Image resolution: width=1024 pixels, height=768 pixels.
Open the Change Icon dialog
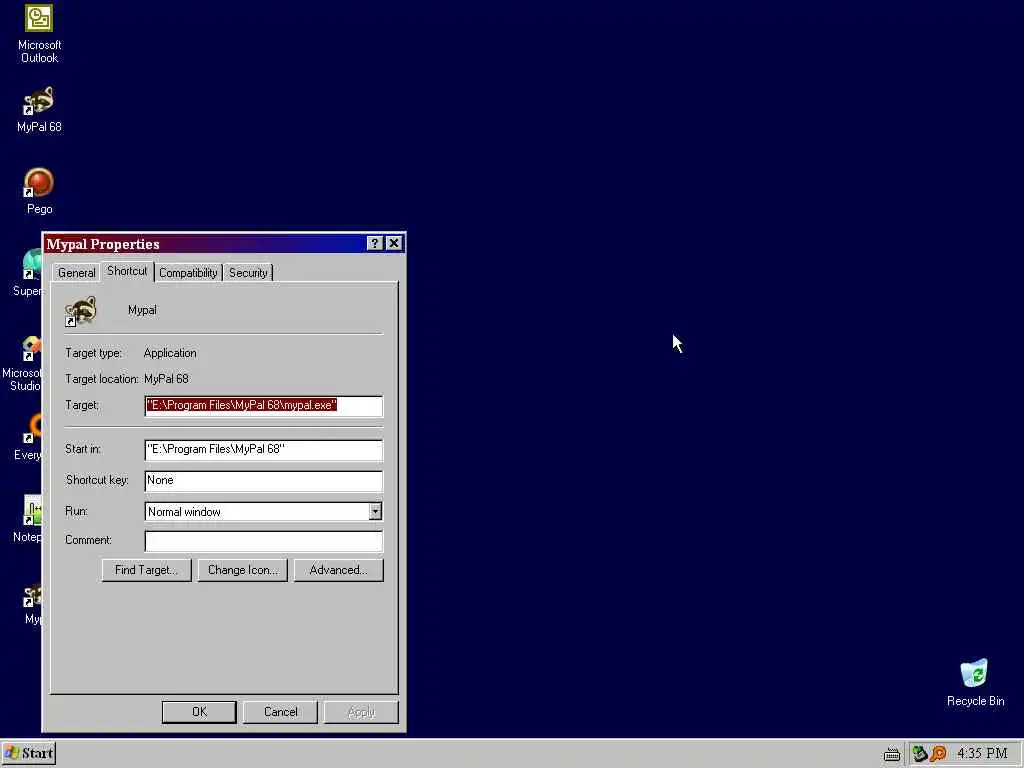click(x=243, y=570)
